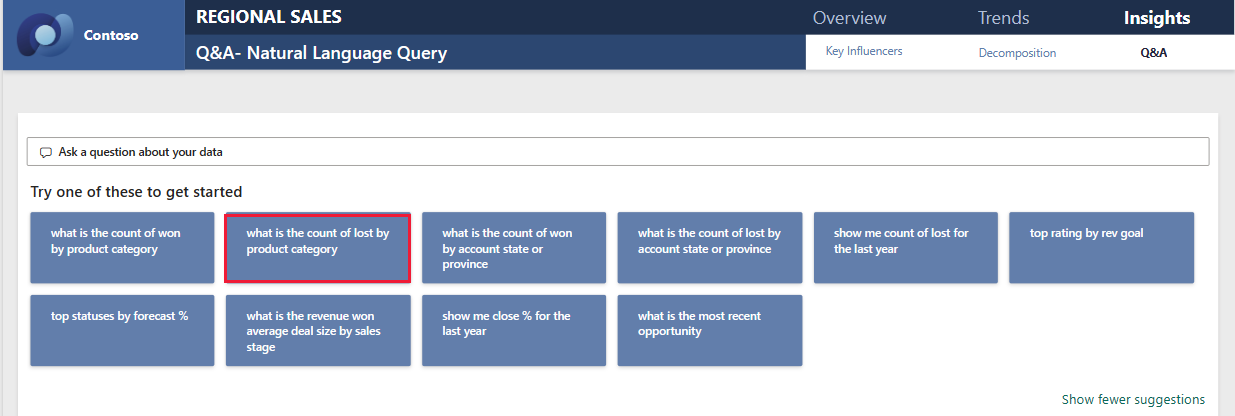This screenshot has width=1235, height=416.
Task: Select 'top rating by rev goal' suggestion
Action: [1101, 247]
